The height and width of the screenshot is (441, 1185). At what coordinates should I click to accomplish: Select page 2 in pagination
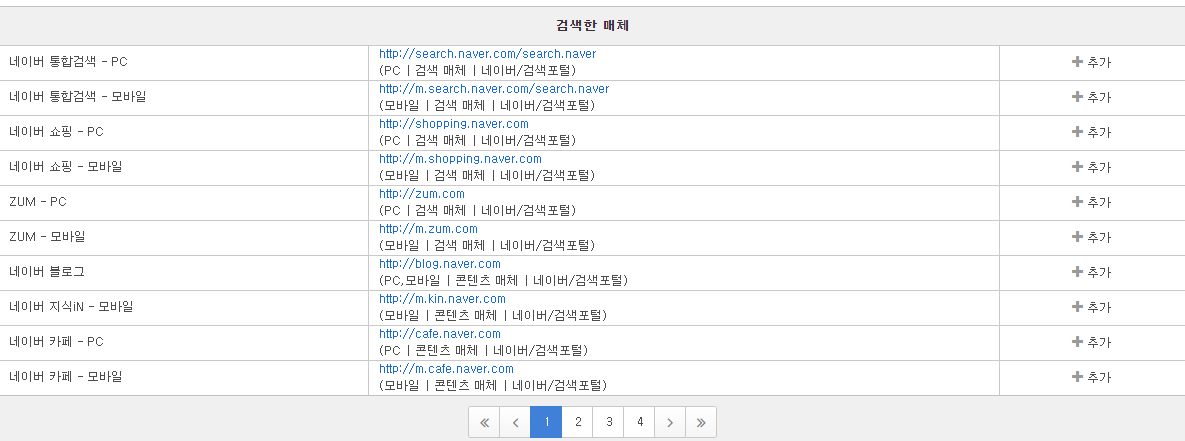point(577,422)
